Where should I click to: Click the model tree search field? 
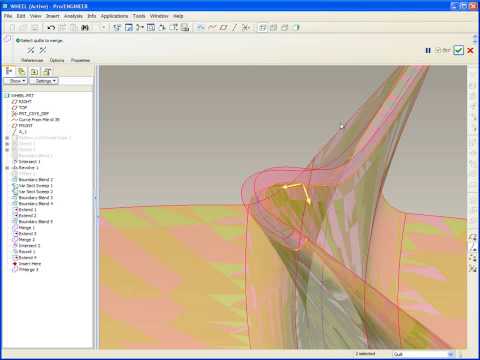[76, 81]
